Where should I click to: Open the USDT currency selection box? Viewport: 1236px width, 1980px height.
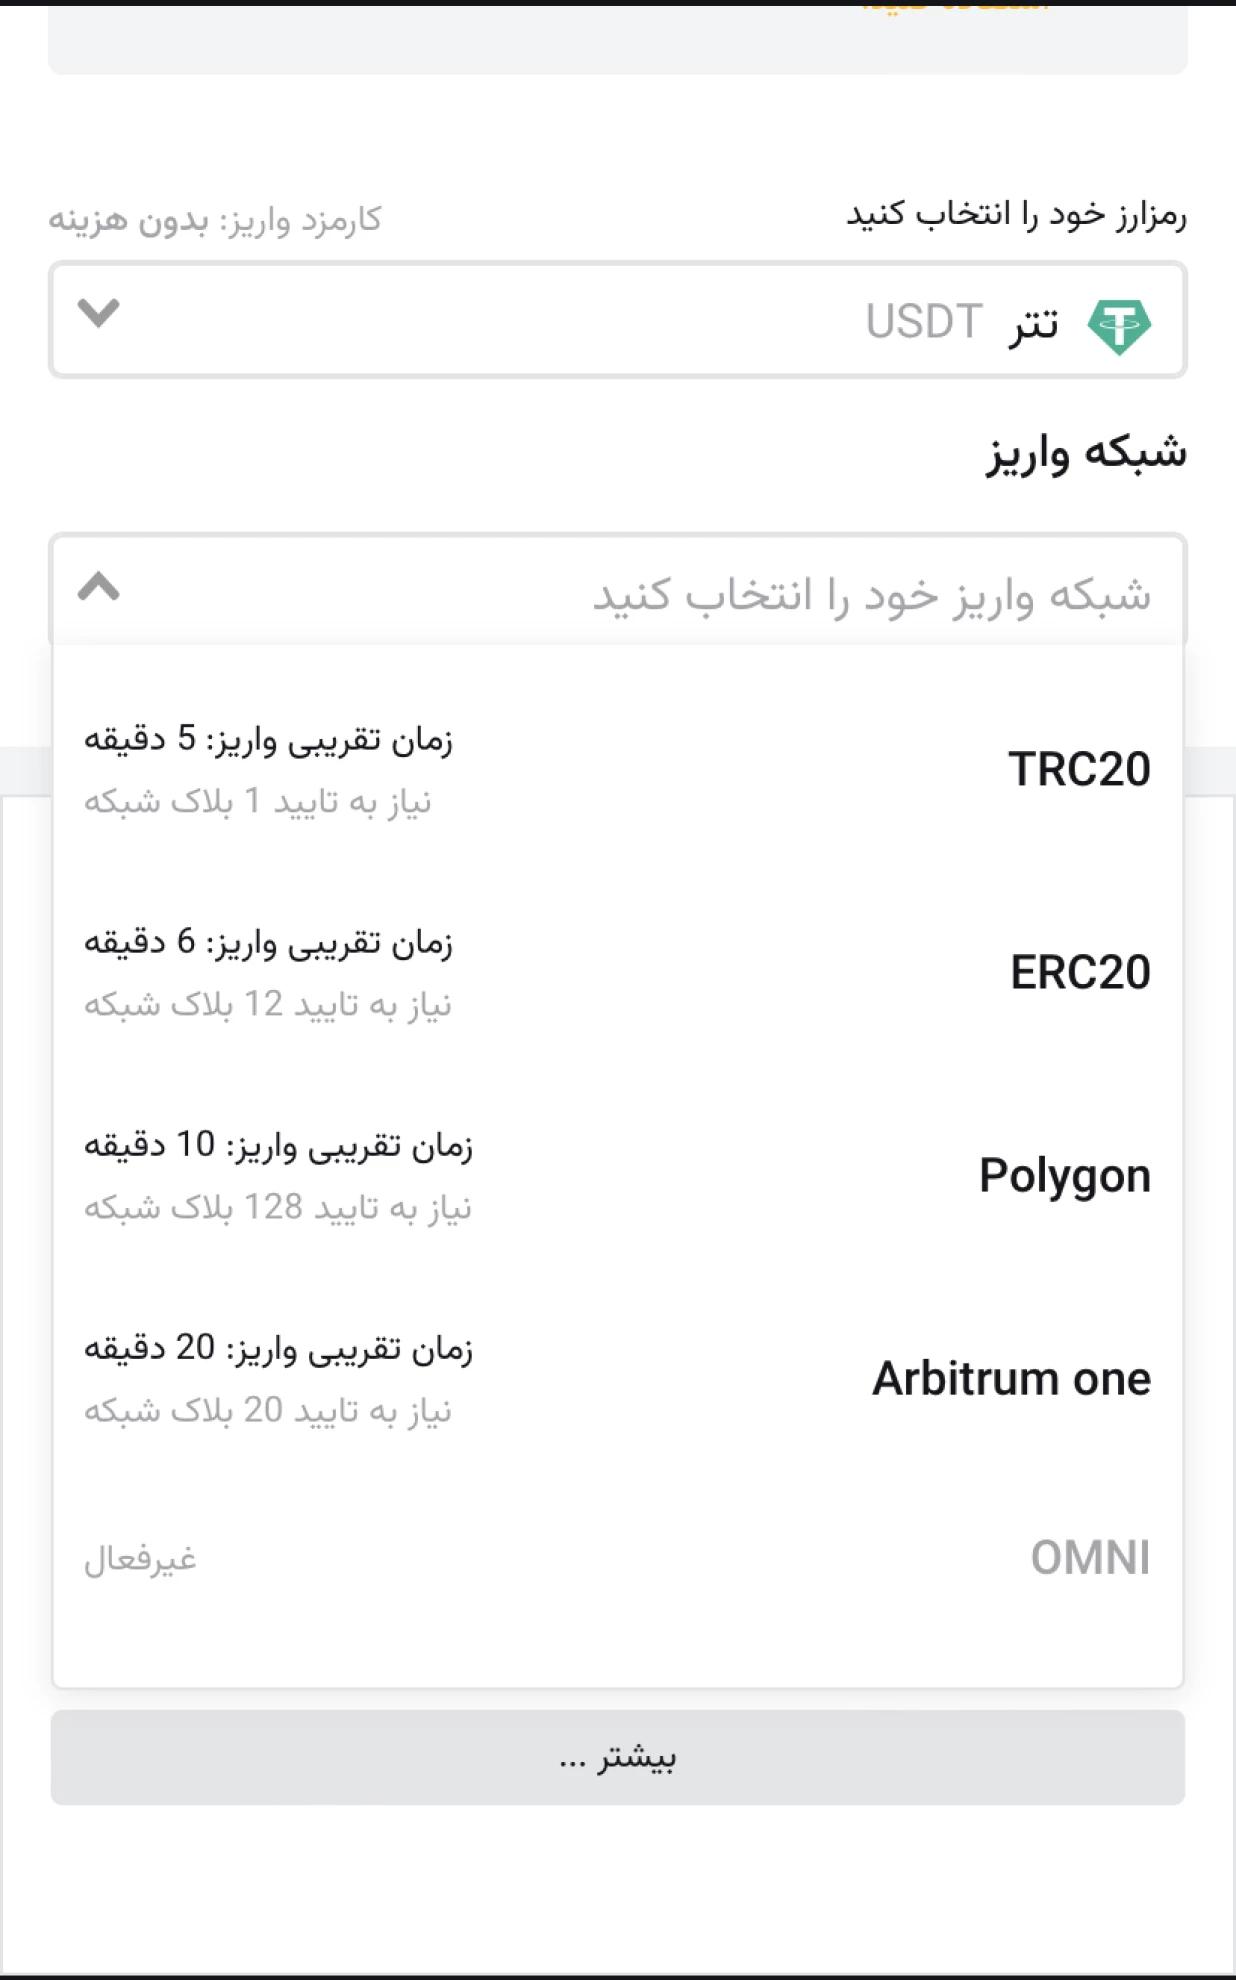618,320
